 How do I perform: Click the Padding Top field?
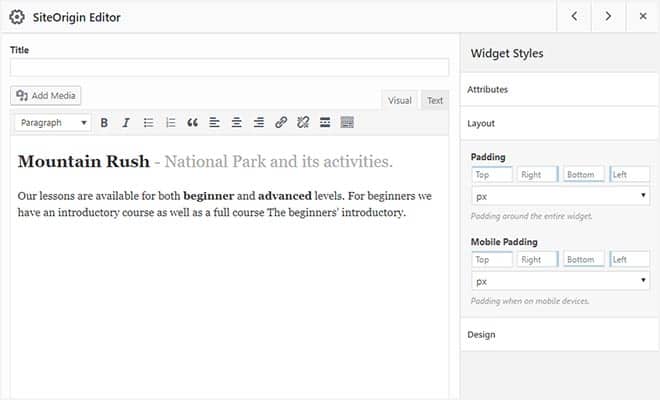492,174
